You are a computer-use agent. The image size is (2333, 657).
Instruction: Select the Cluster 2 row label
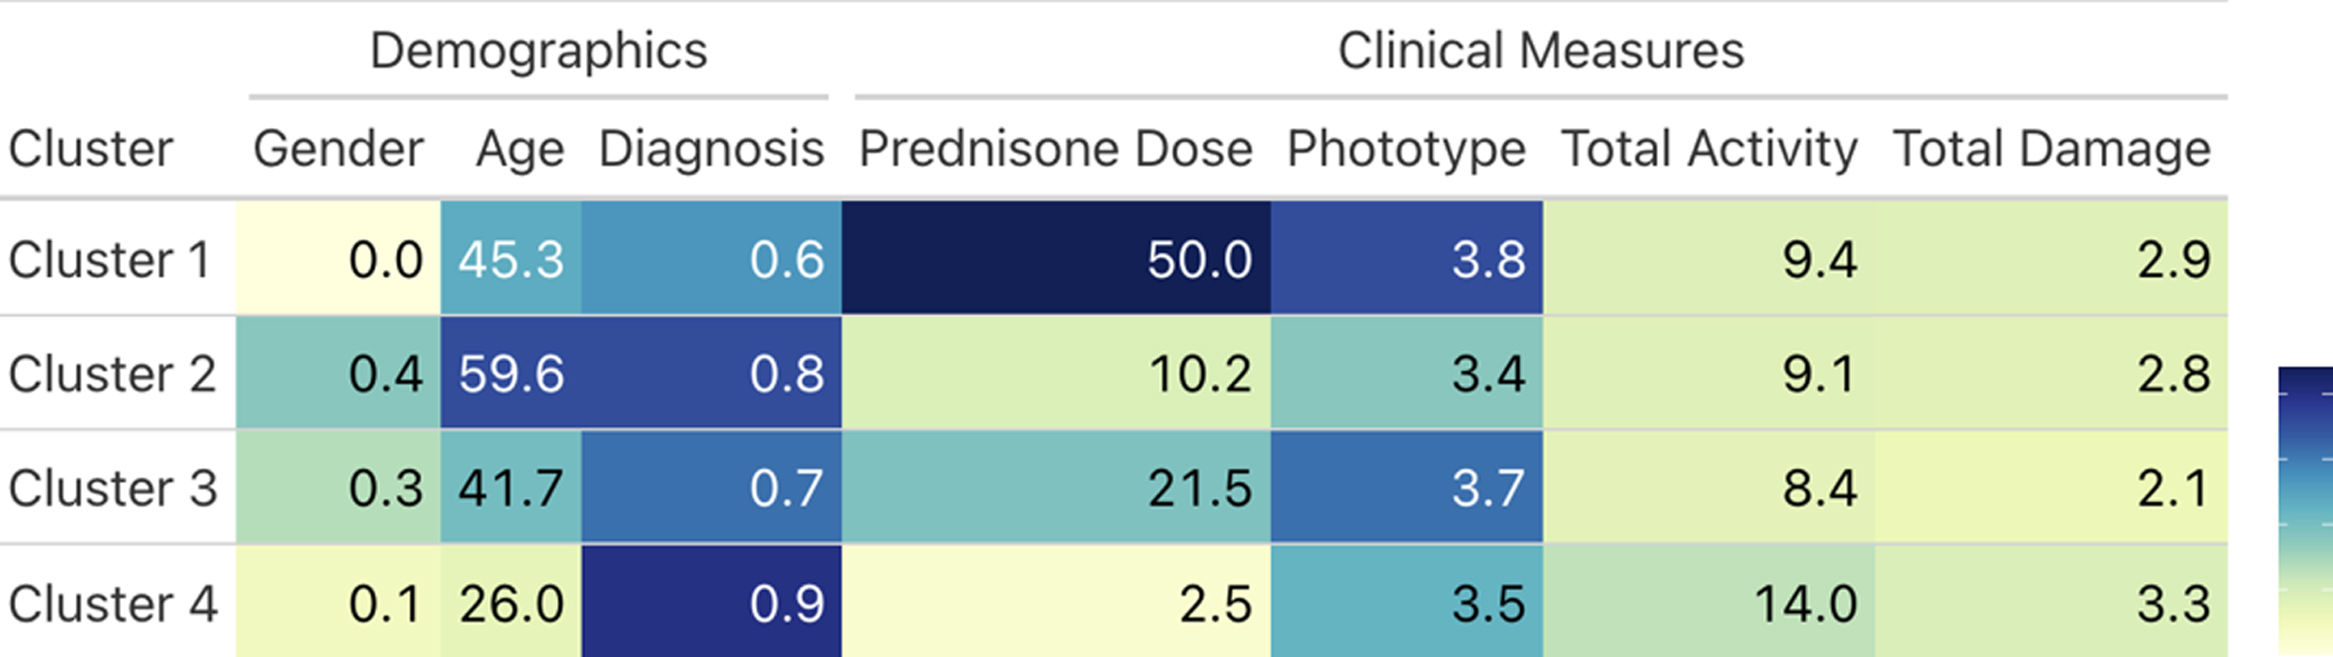click(112, 374)
